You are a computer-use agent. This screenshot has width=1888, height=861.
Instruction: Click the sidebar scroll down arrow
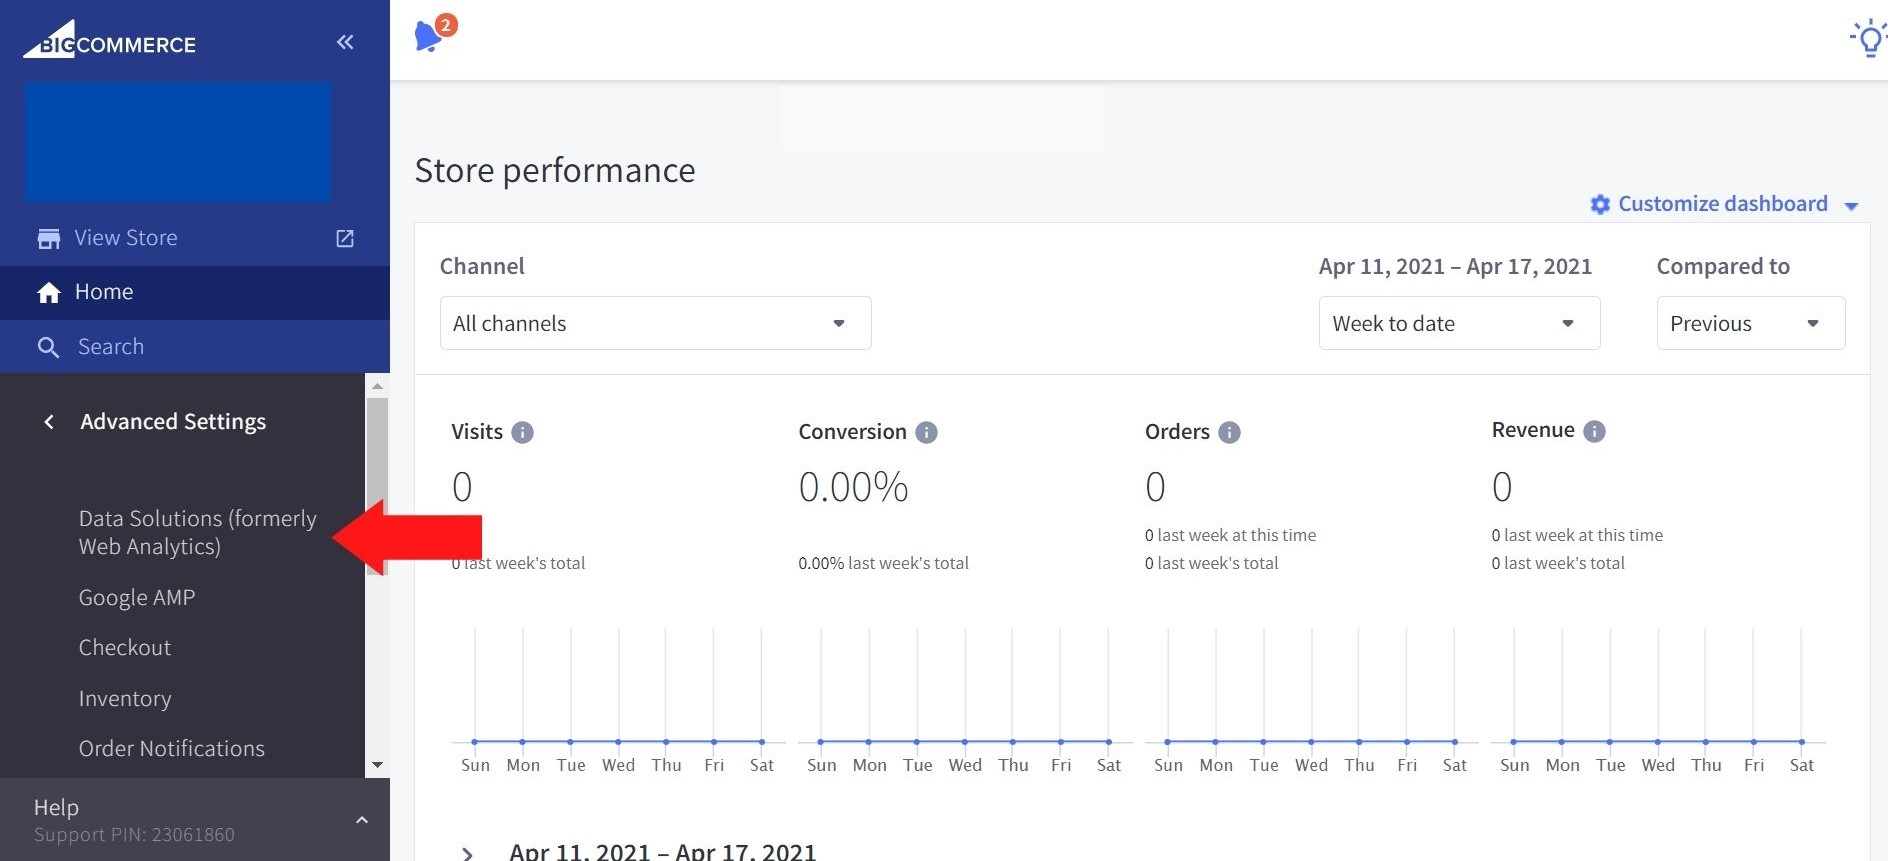(377, 765)
